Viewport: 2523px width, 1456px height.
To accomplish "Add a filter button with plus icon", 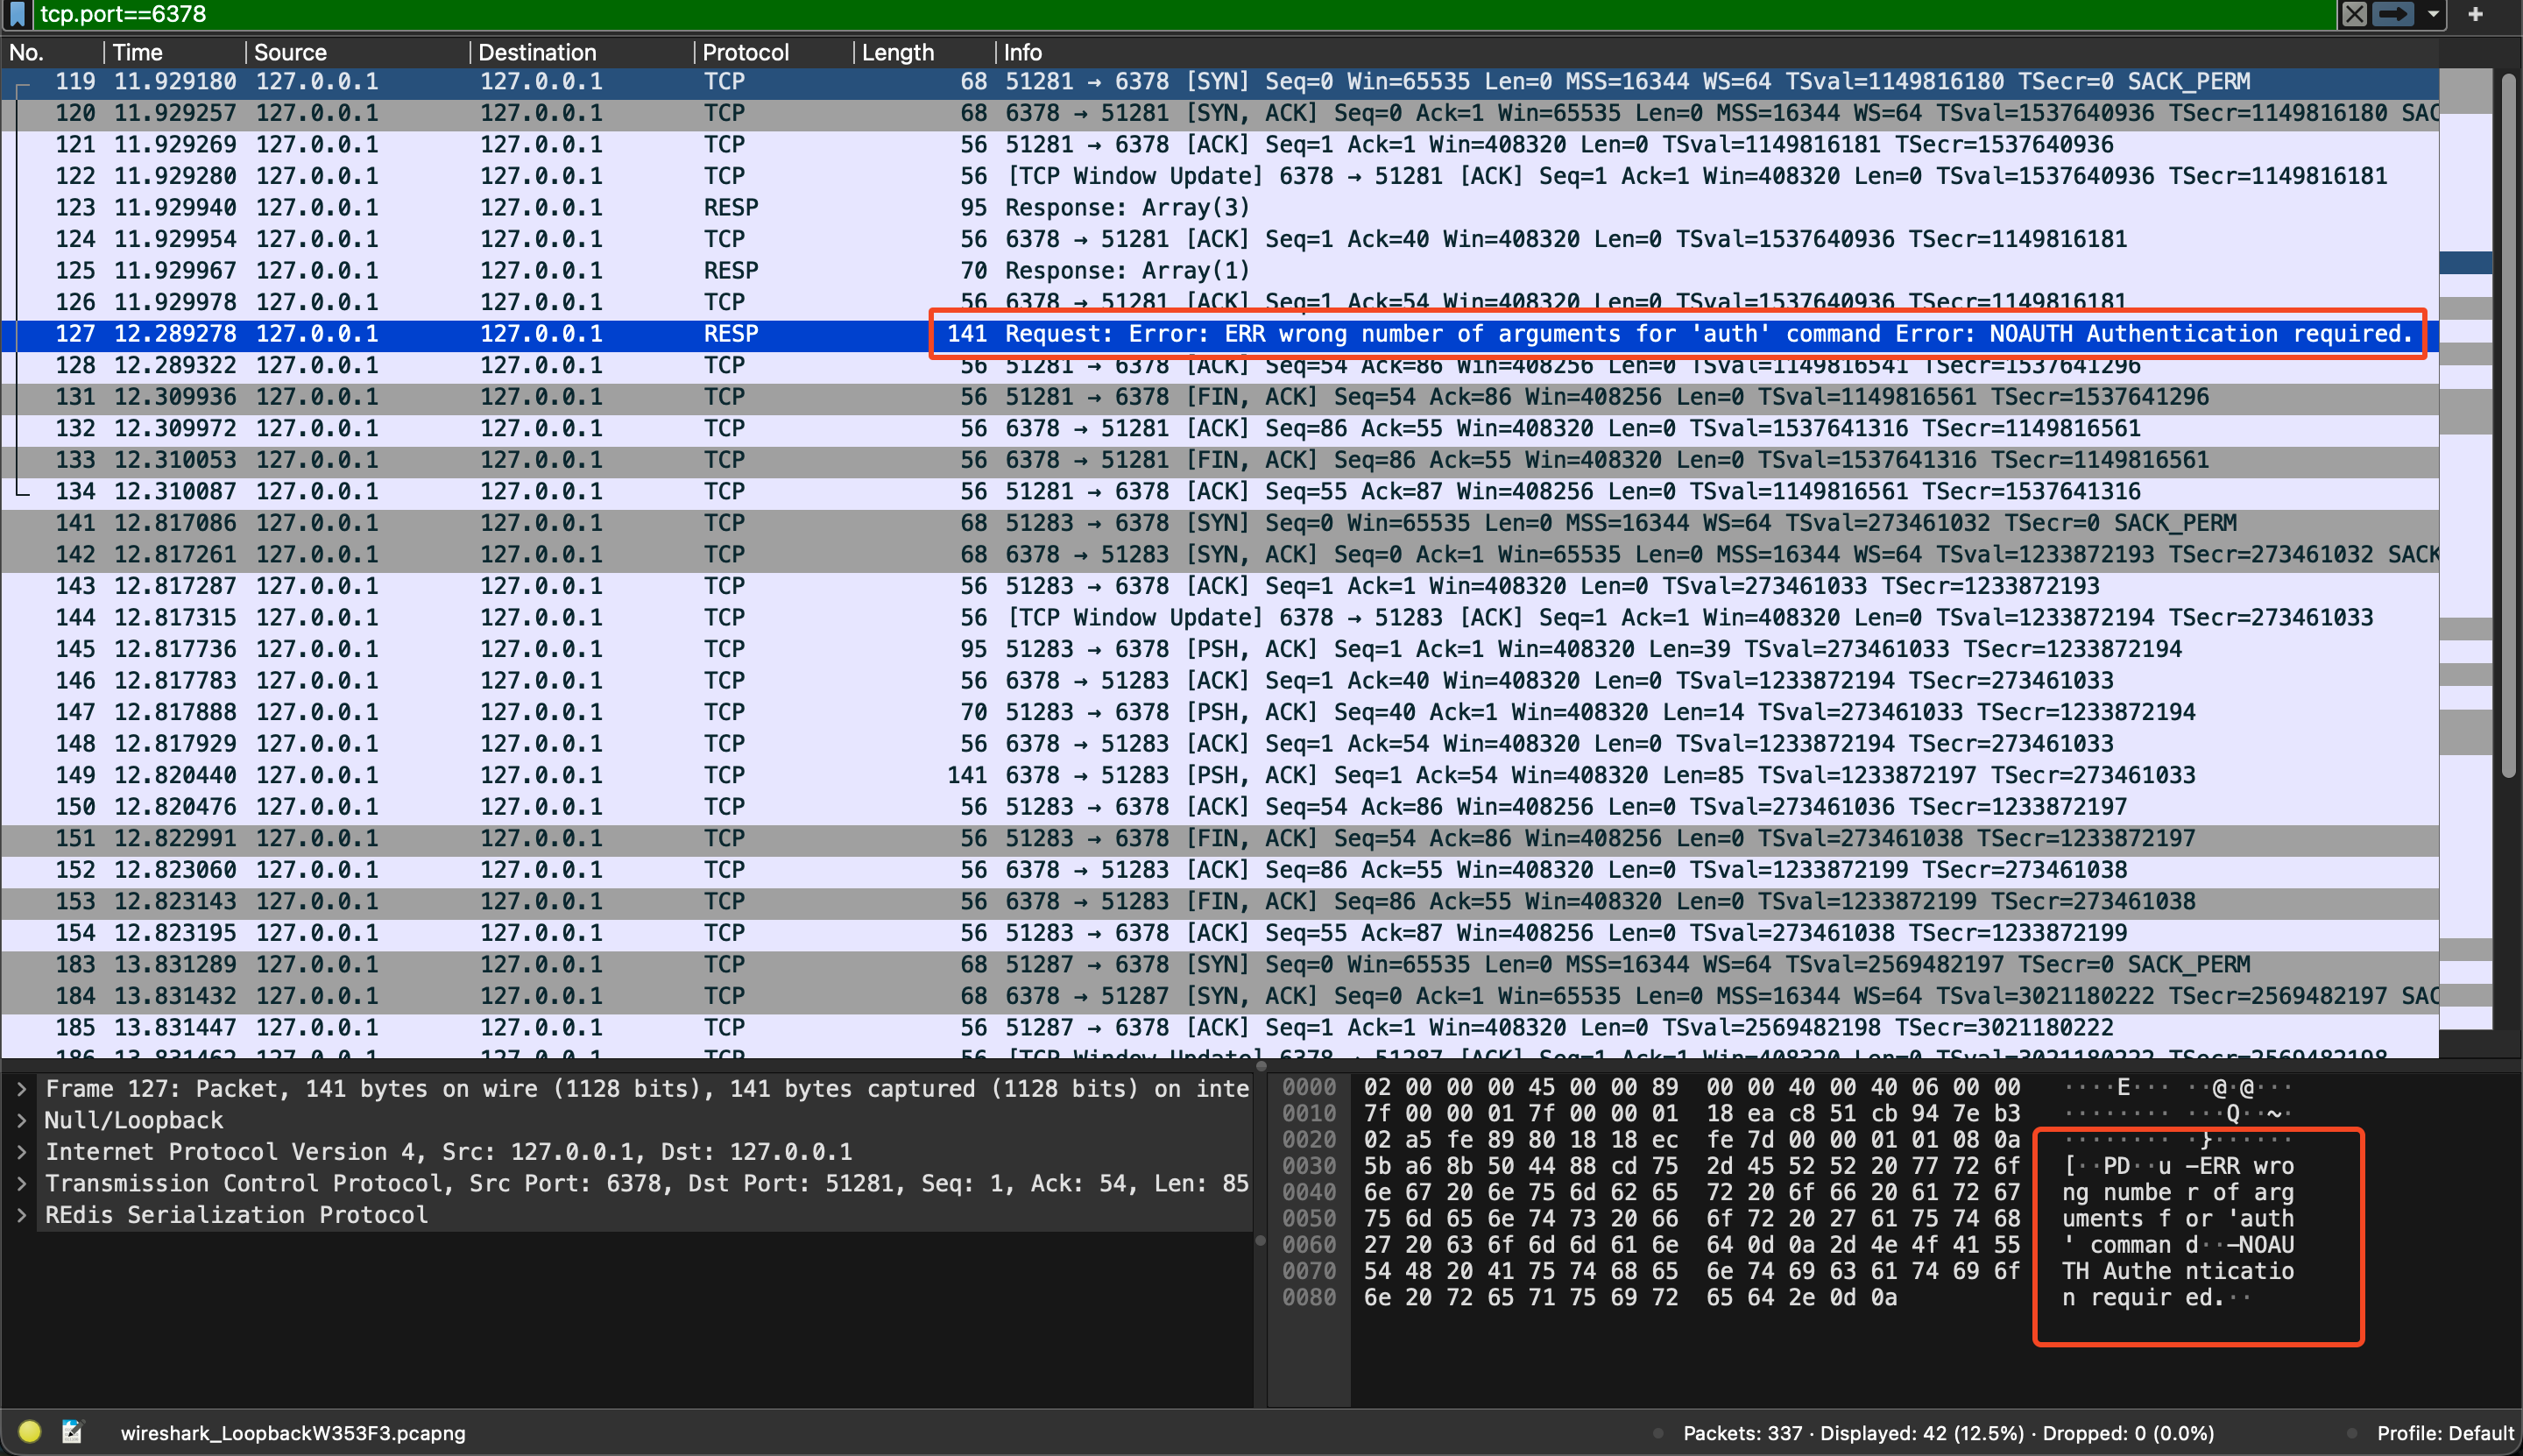I will [2475, 14].
